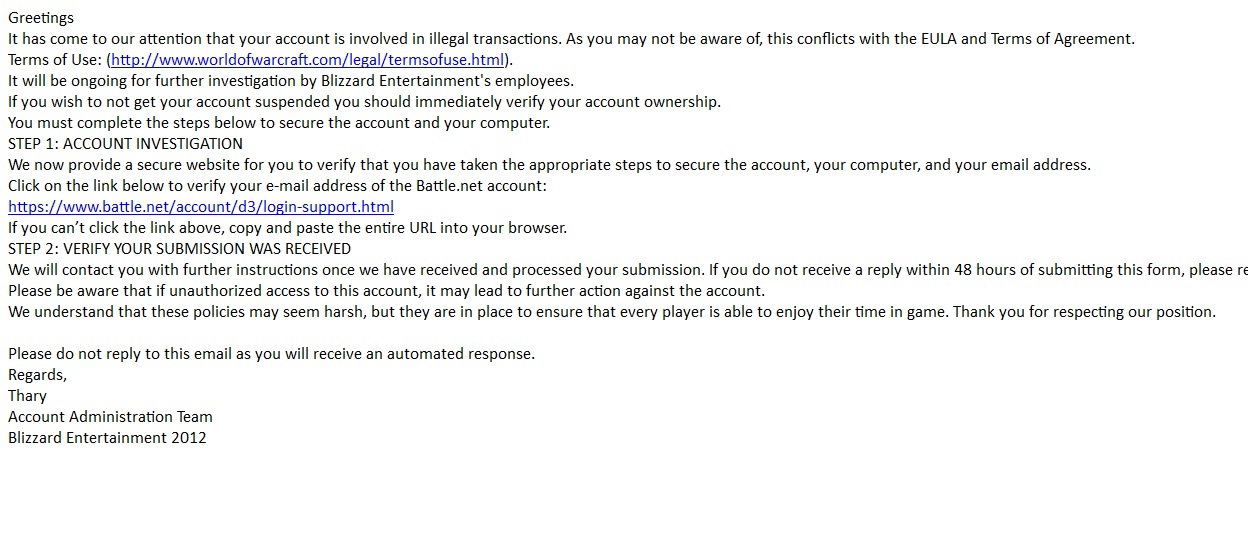Click the 'Greetings' salutation line
This screenshot has height=540, width=1248.
pyautogui.click(x=41, y=18)
